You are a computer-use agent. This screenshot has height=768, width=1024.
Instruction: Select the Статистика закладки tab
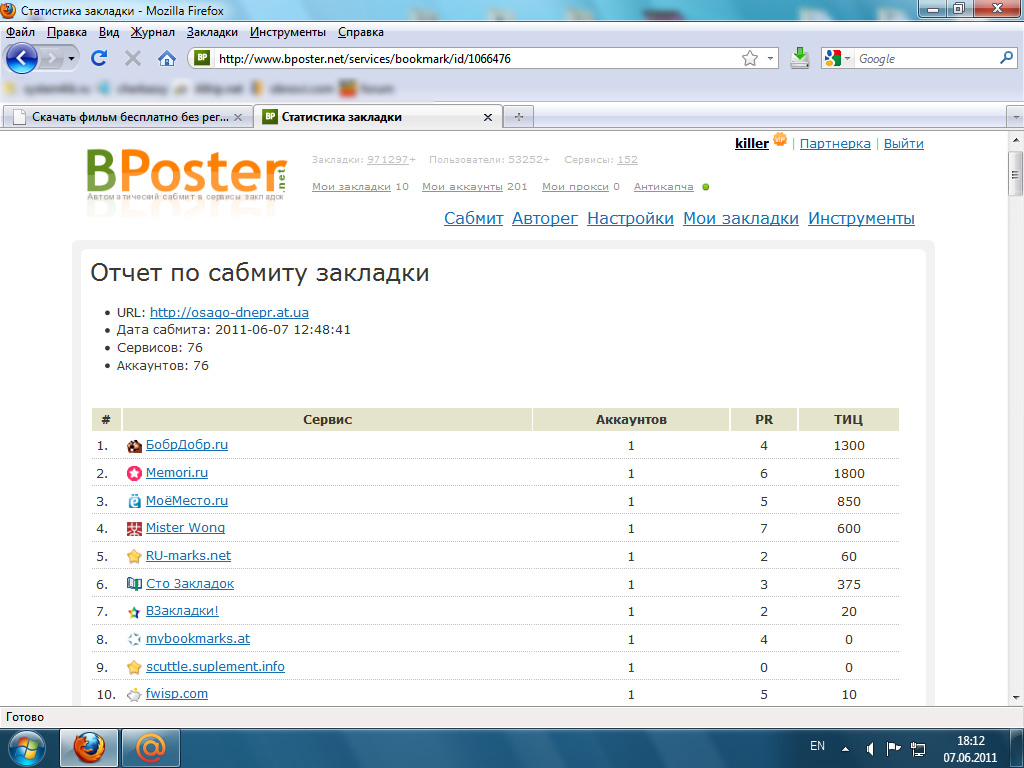point(378,117)
